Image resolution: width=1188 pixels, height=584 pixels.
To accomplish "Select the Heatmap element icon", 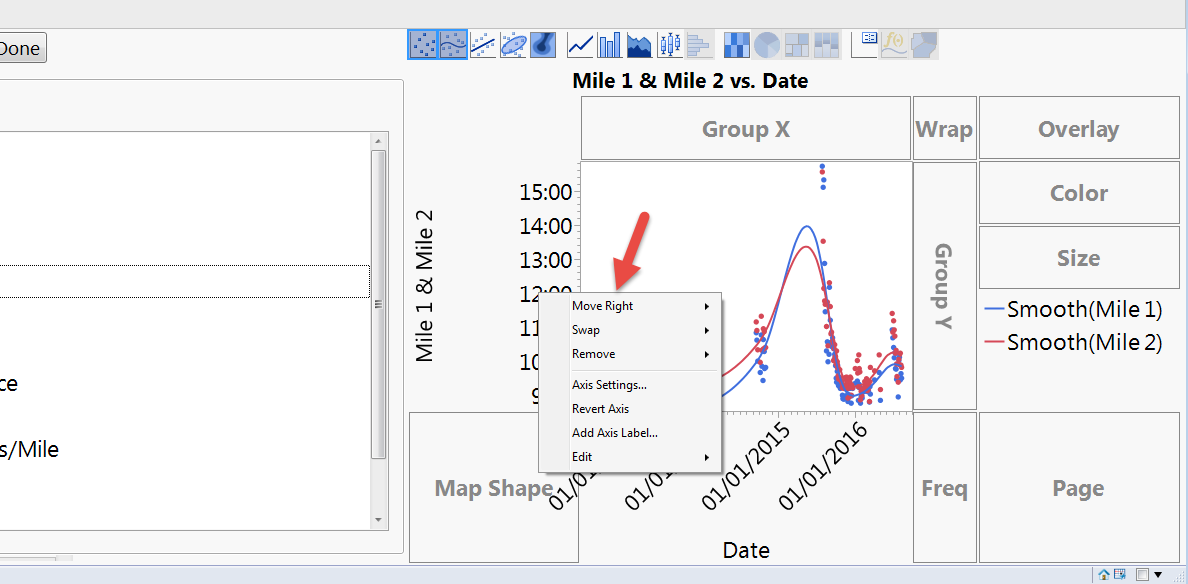I will (737, 44).
